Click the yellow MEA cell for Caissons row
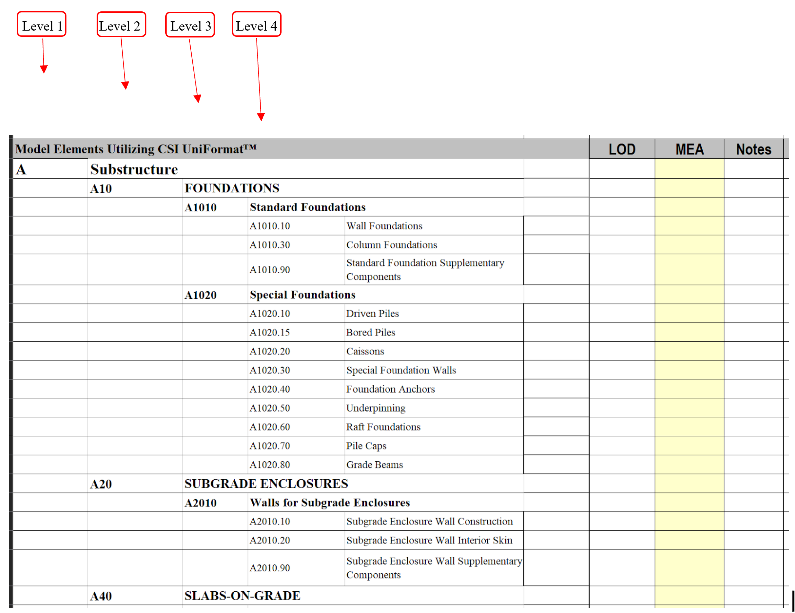The width and height of the screenshot is (795, 613). point(689,352)
